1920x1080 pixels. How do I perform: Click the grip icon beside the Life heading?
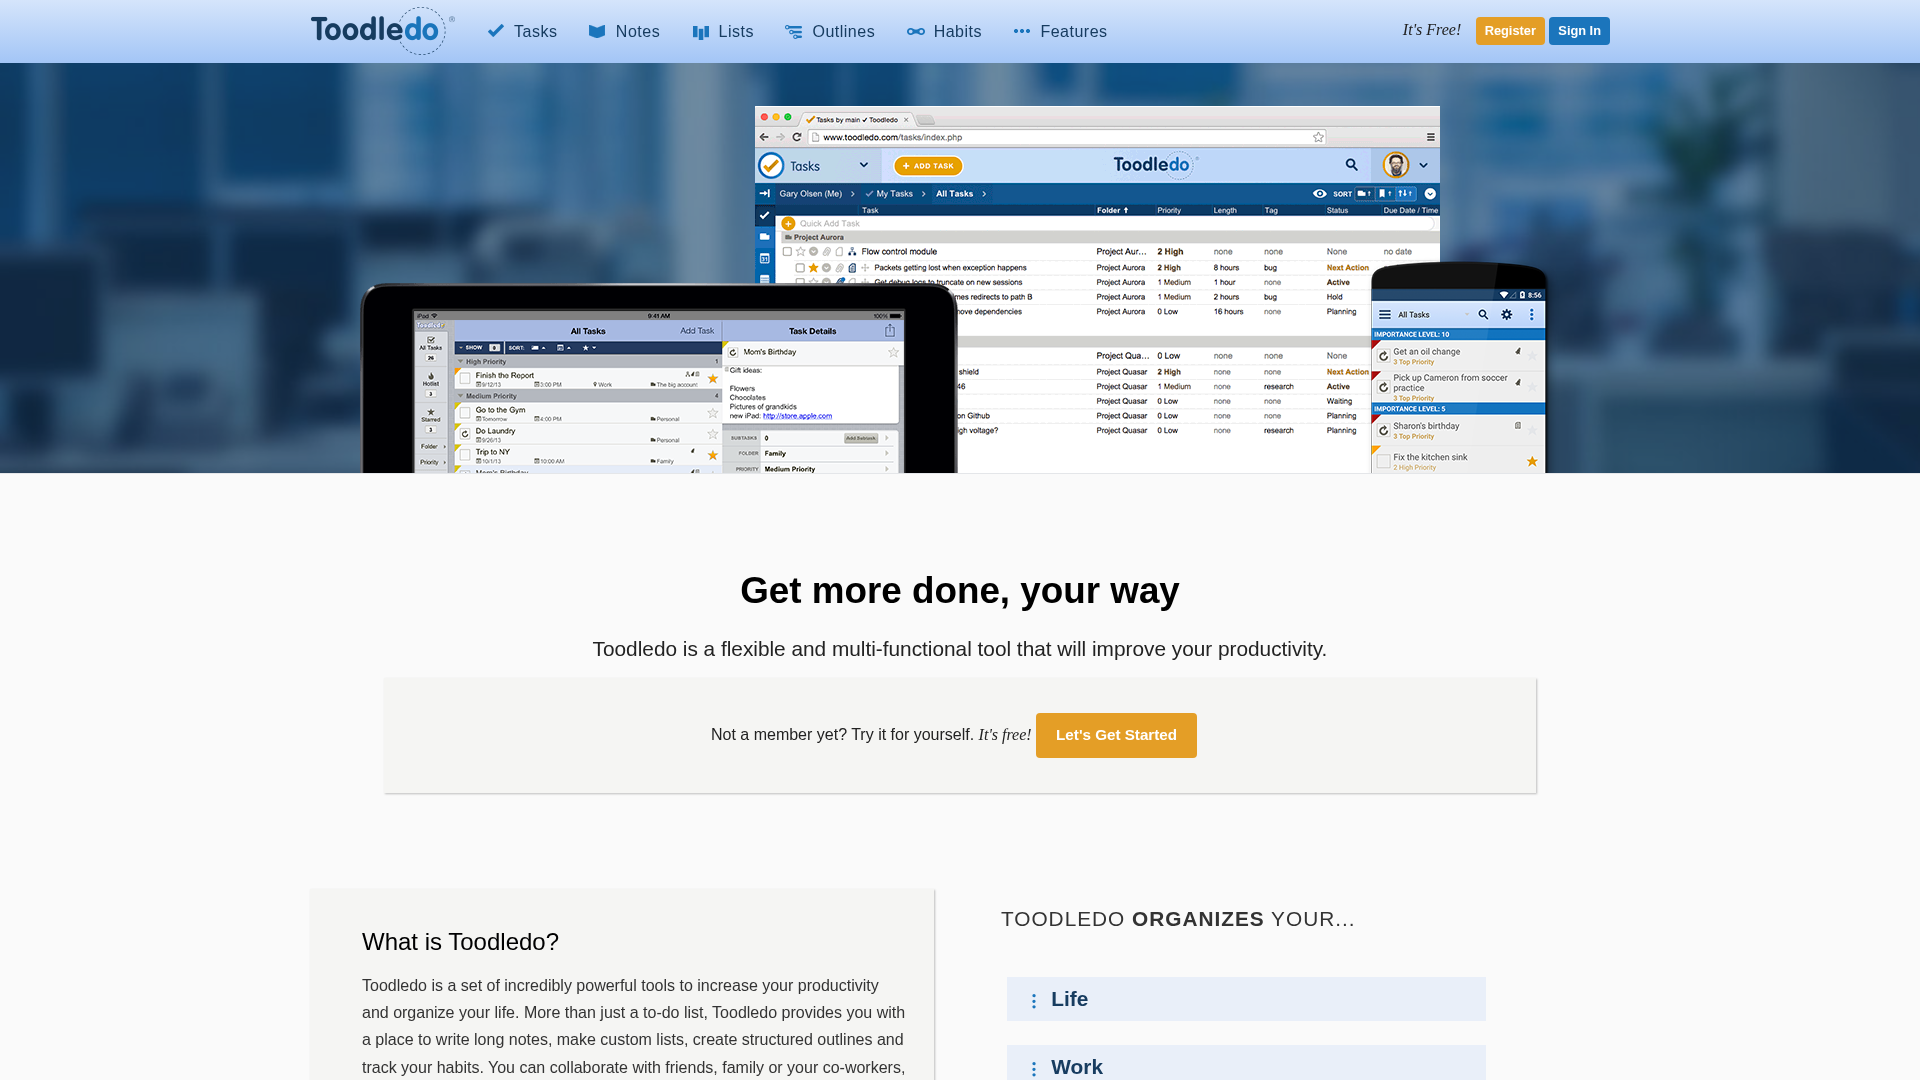point(1033,999)
